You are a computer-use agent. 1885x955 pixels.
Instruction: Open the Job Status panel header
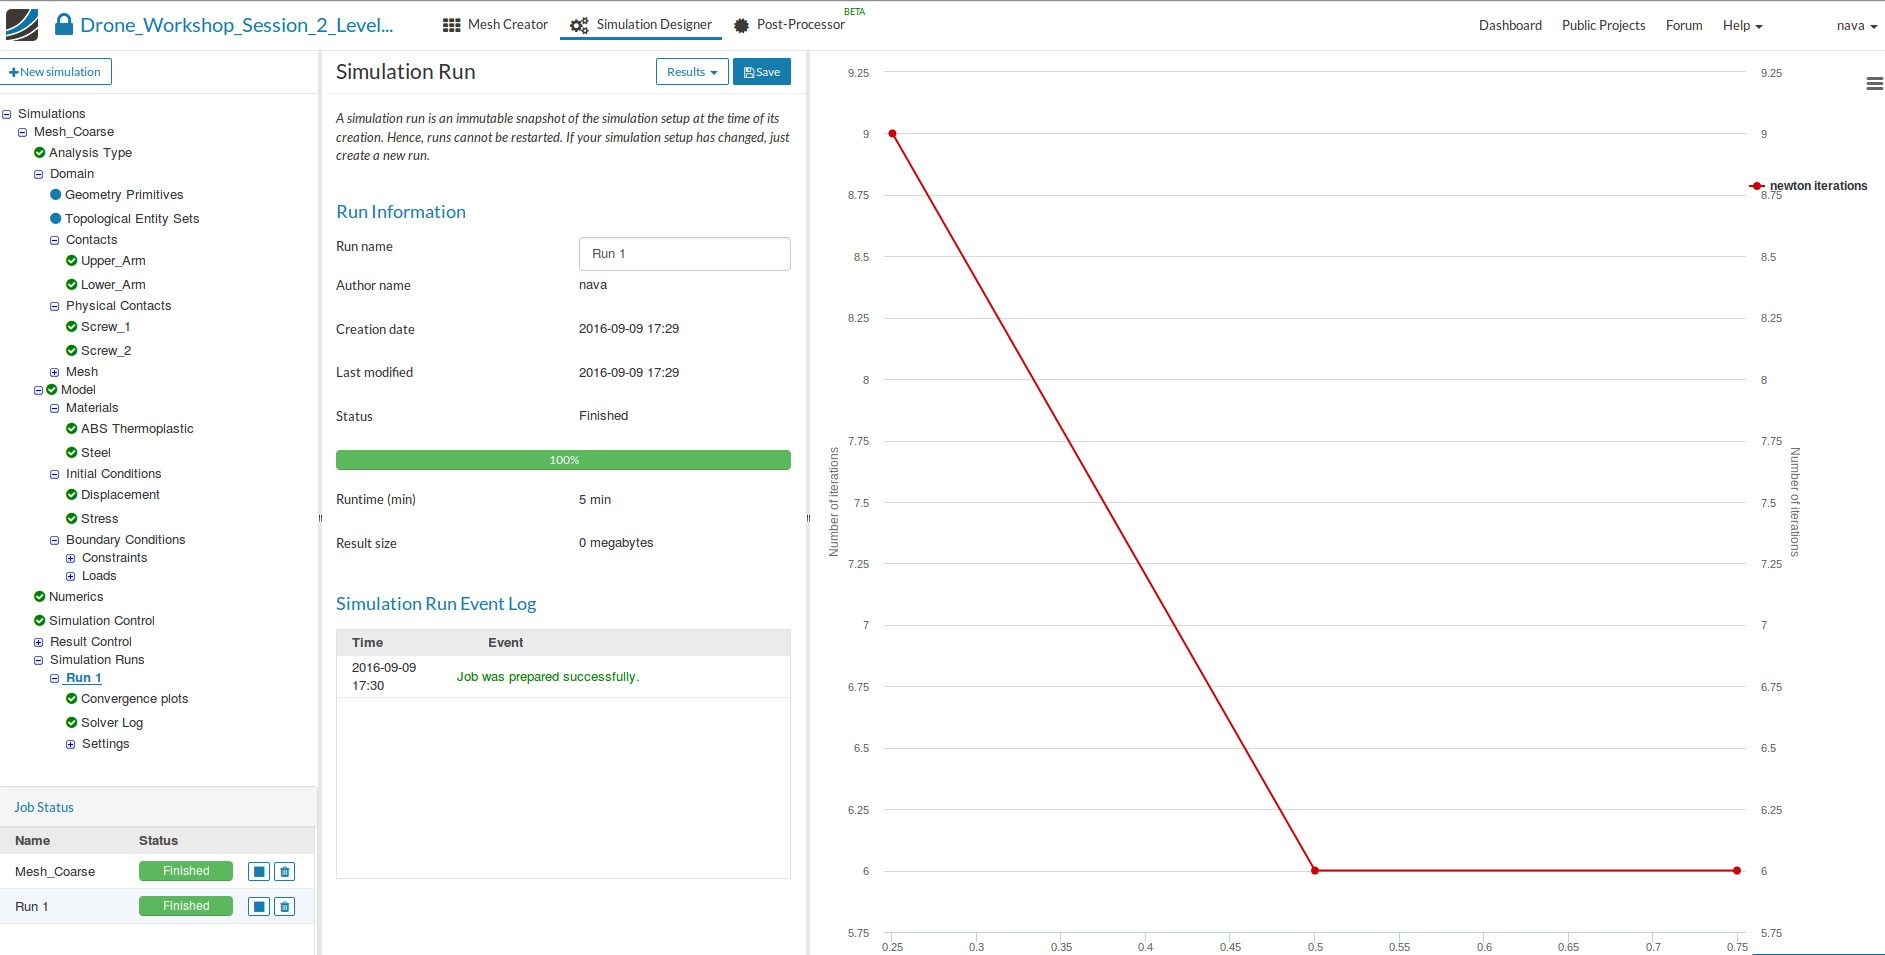coord(44,808)
